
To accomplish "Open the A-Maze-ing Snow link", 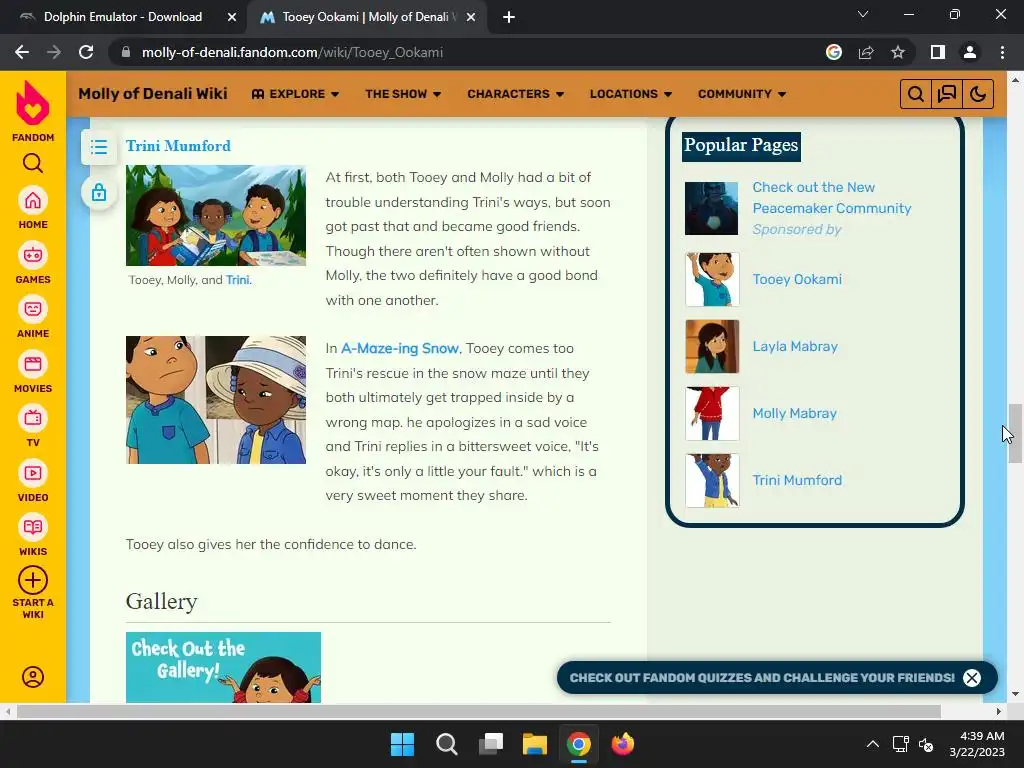I will click(400, 348).
